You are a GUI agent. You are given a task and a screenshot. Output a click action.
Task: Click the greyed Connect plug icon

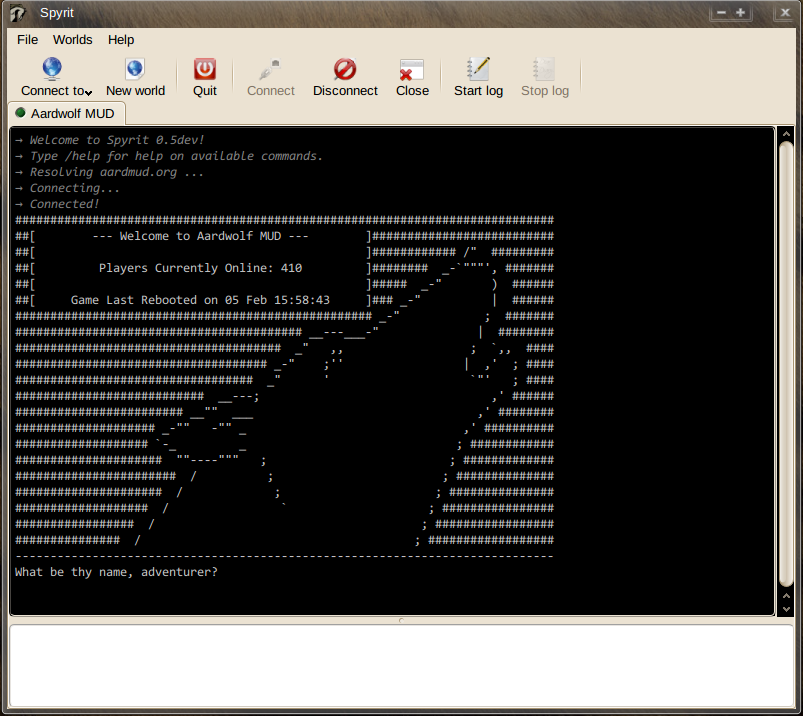270,69
